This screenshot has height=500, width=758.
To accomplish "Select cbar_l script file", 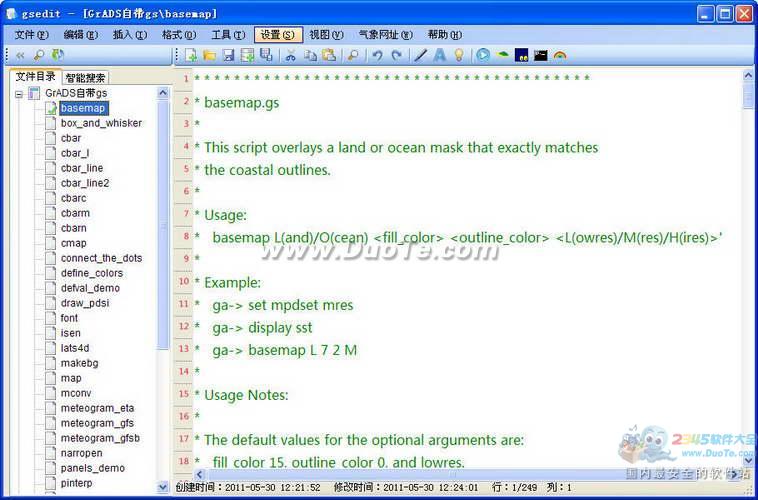I will pos(75,153).
